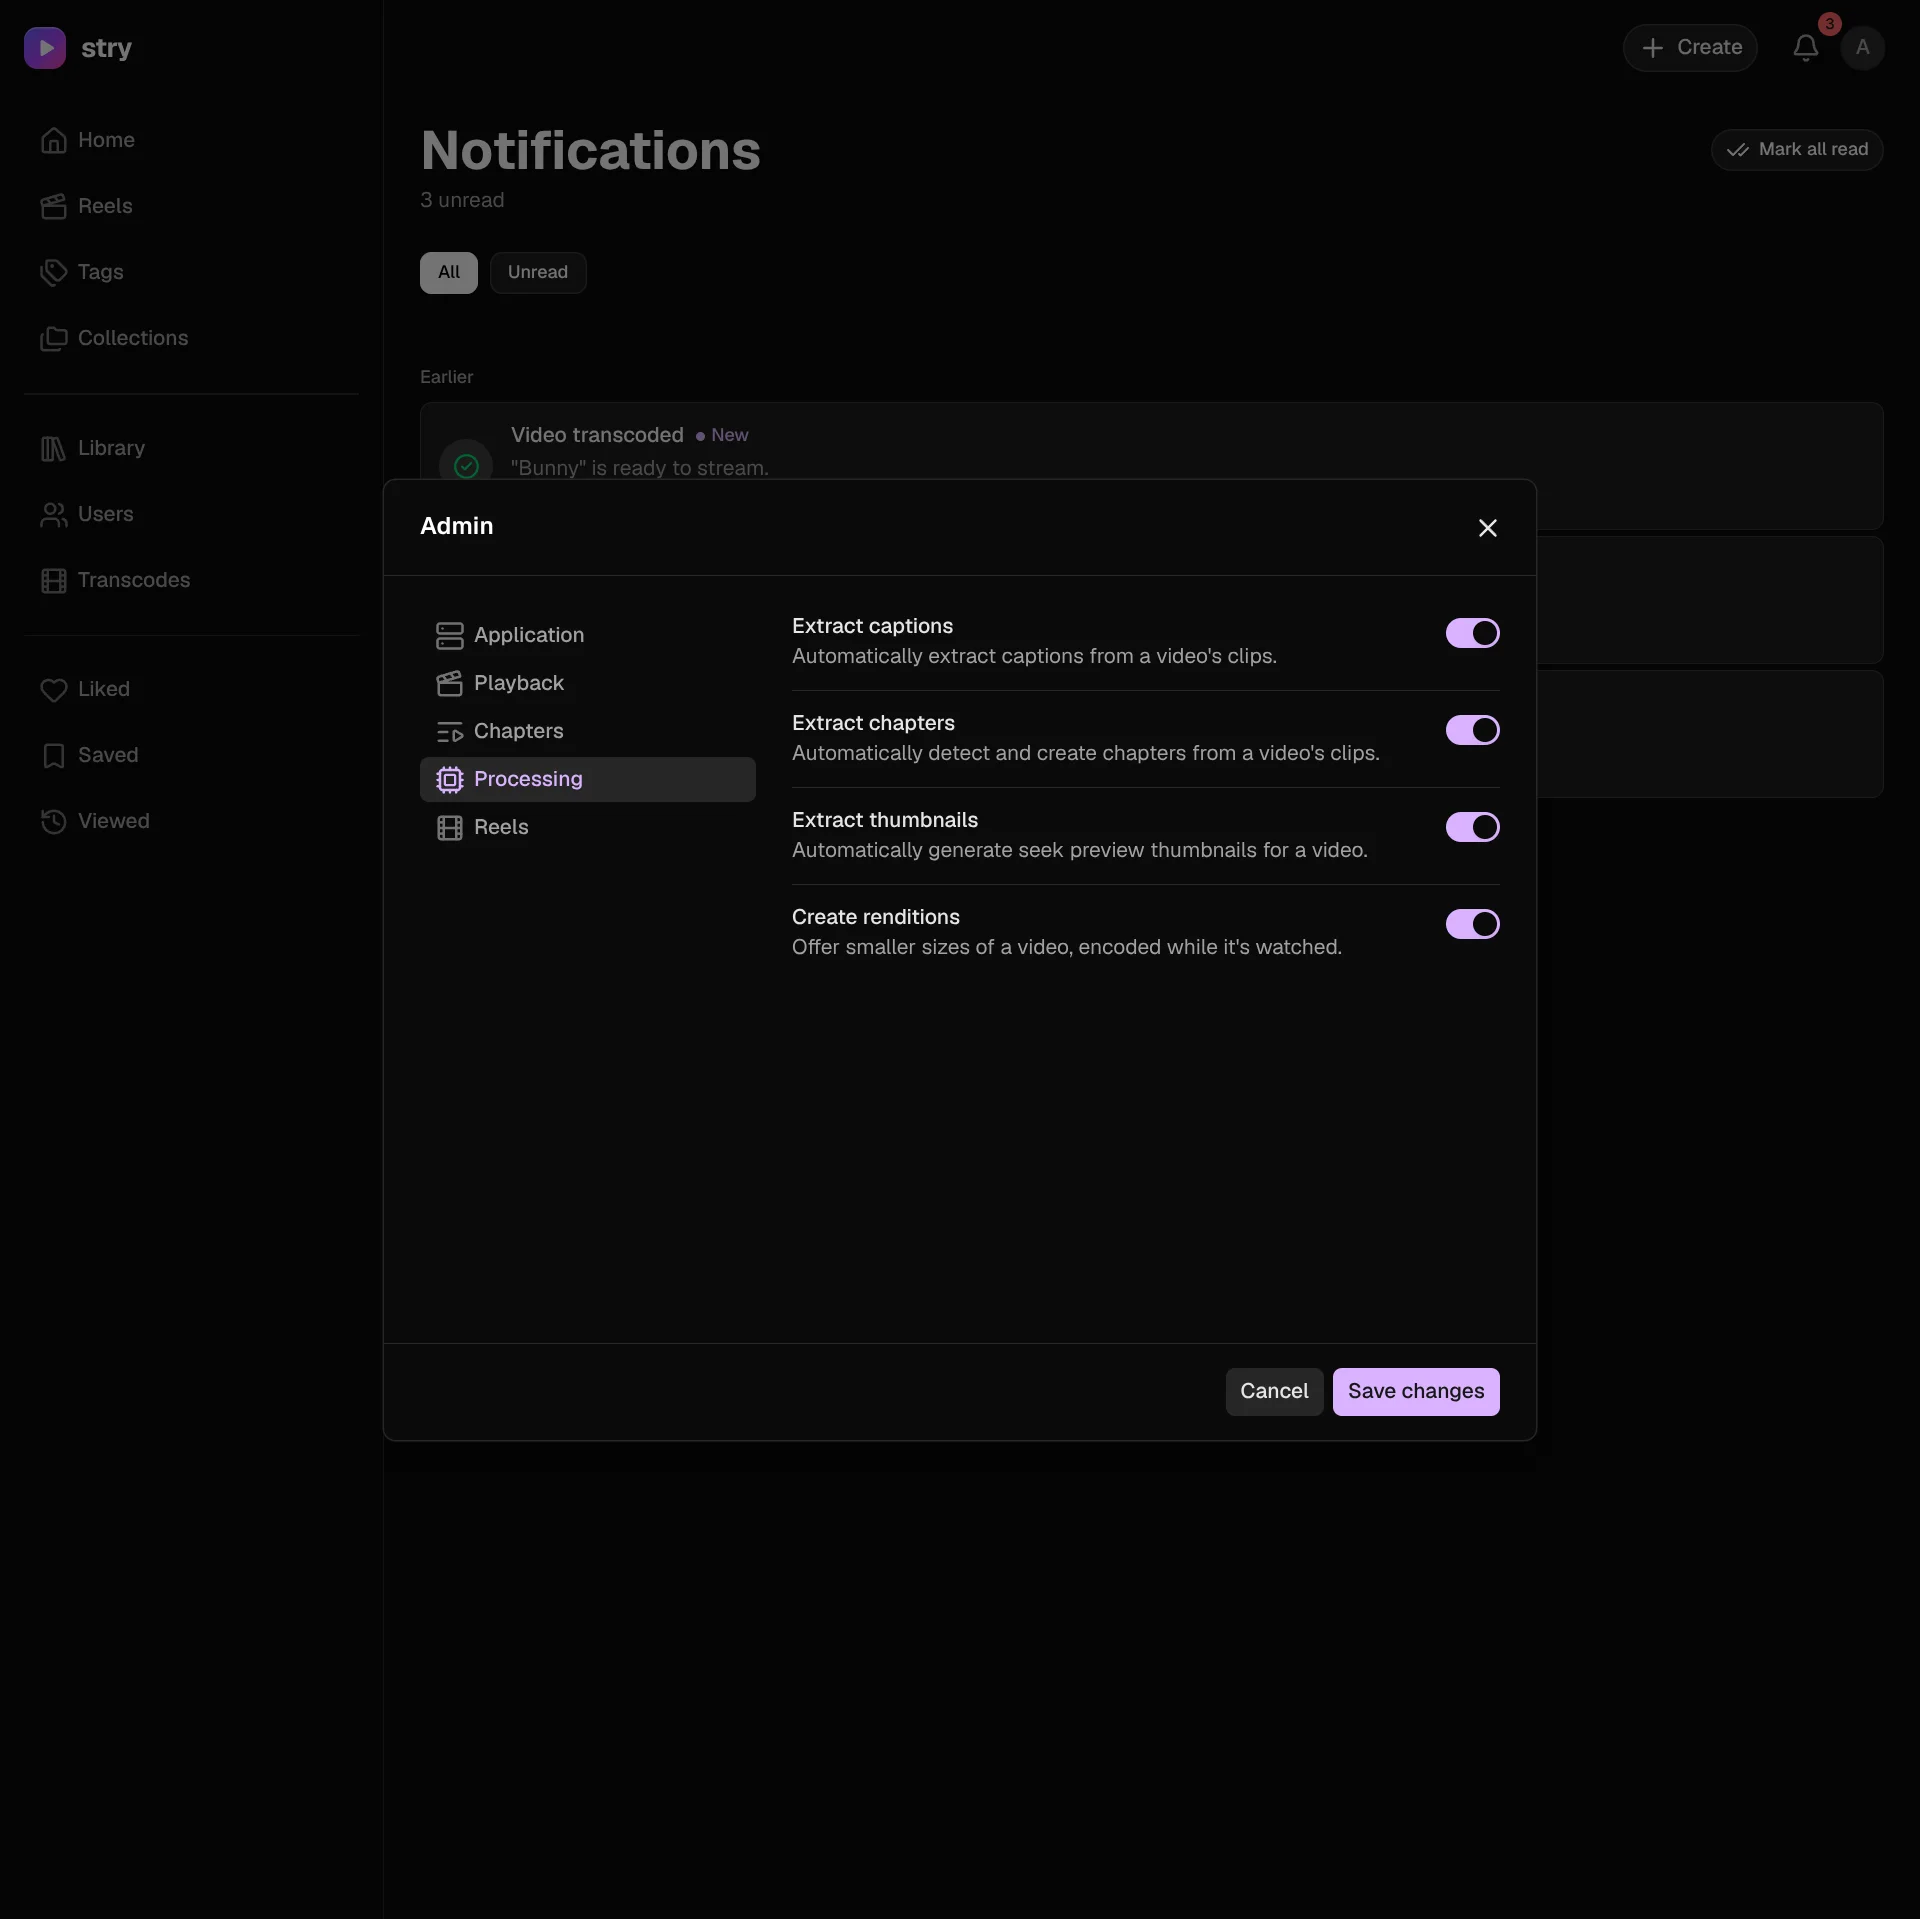This screenshot has width=1920, height=1919.
Task: Go to Tags in sidebar
Action: coord(191,272)
